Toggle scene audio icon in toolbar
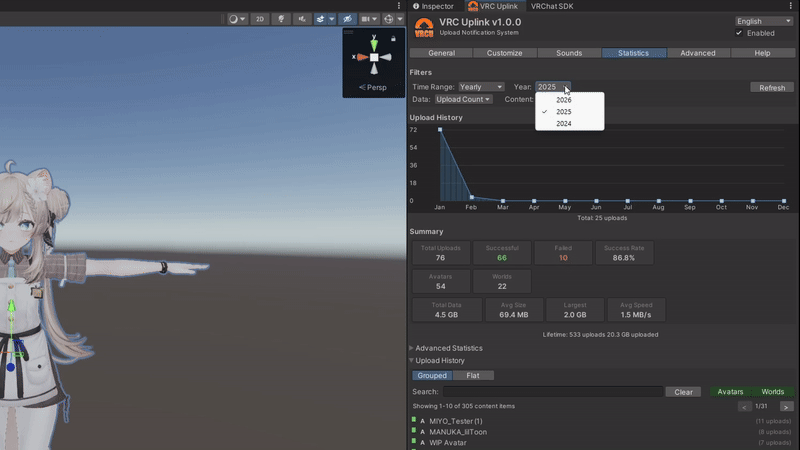800x450 pixels. (x=302, y=19)
